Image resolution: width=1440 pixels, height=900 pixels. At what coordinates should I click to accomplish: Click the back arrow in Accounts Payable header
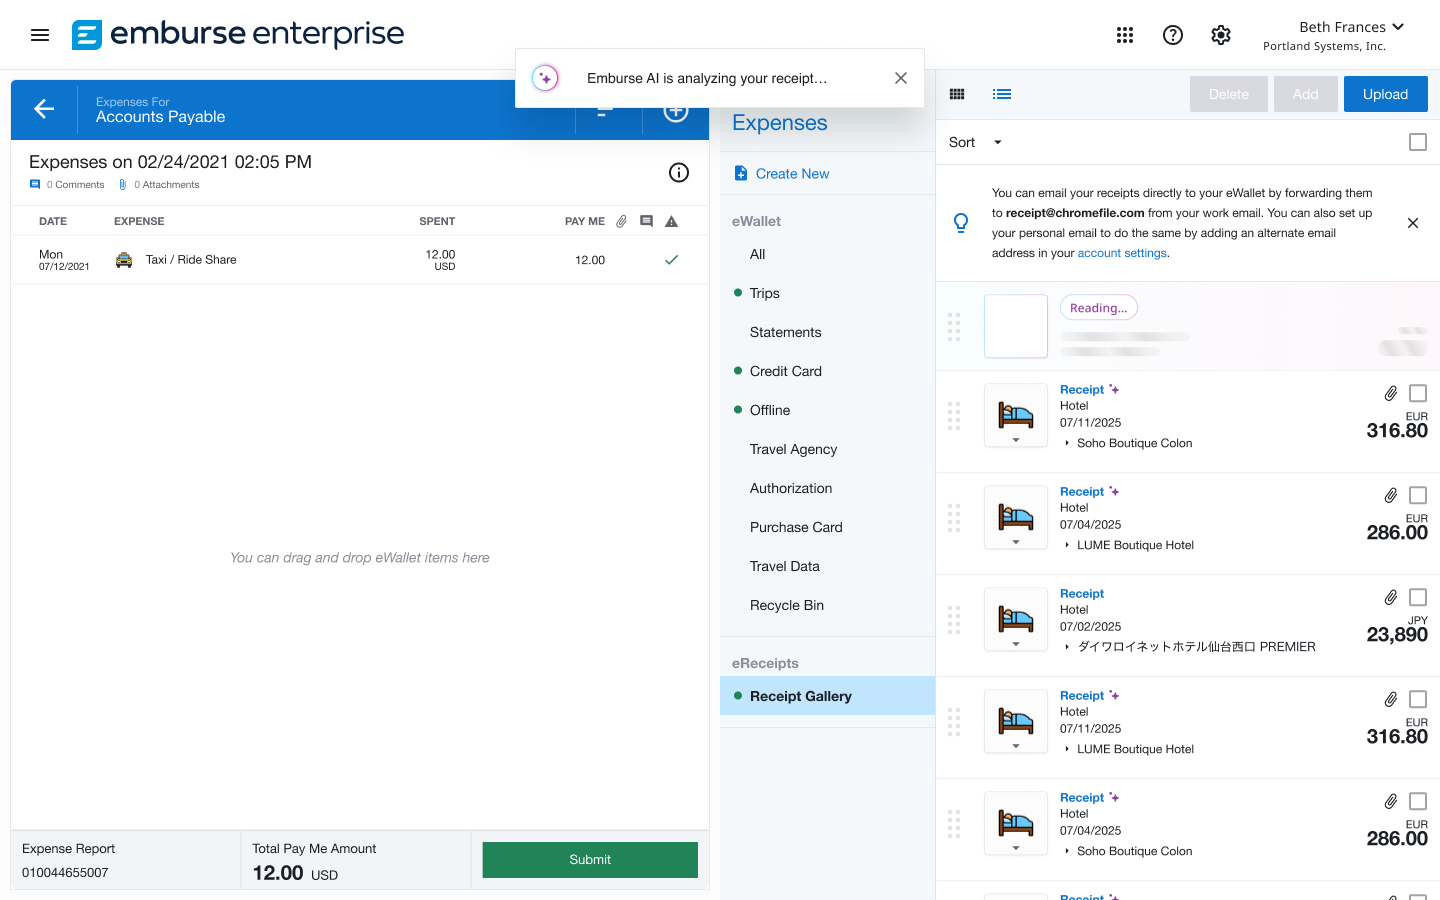44,109
